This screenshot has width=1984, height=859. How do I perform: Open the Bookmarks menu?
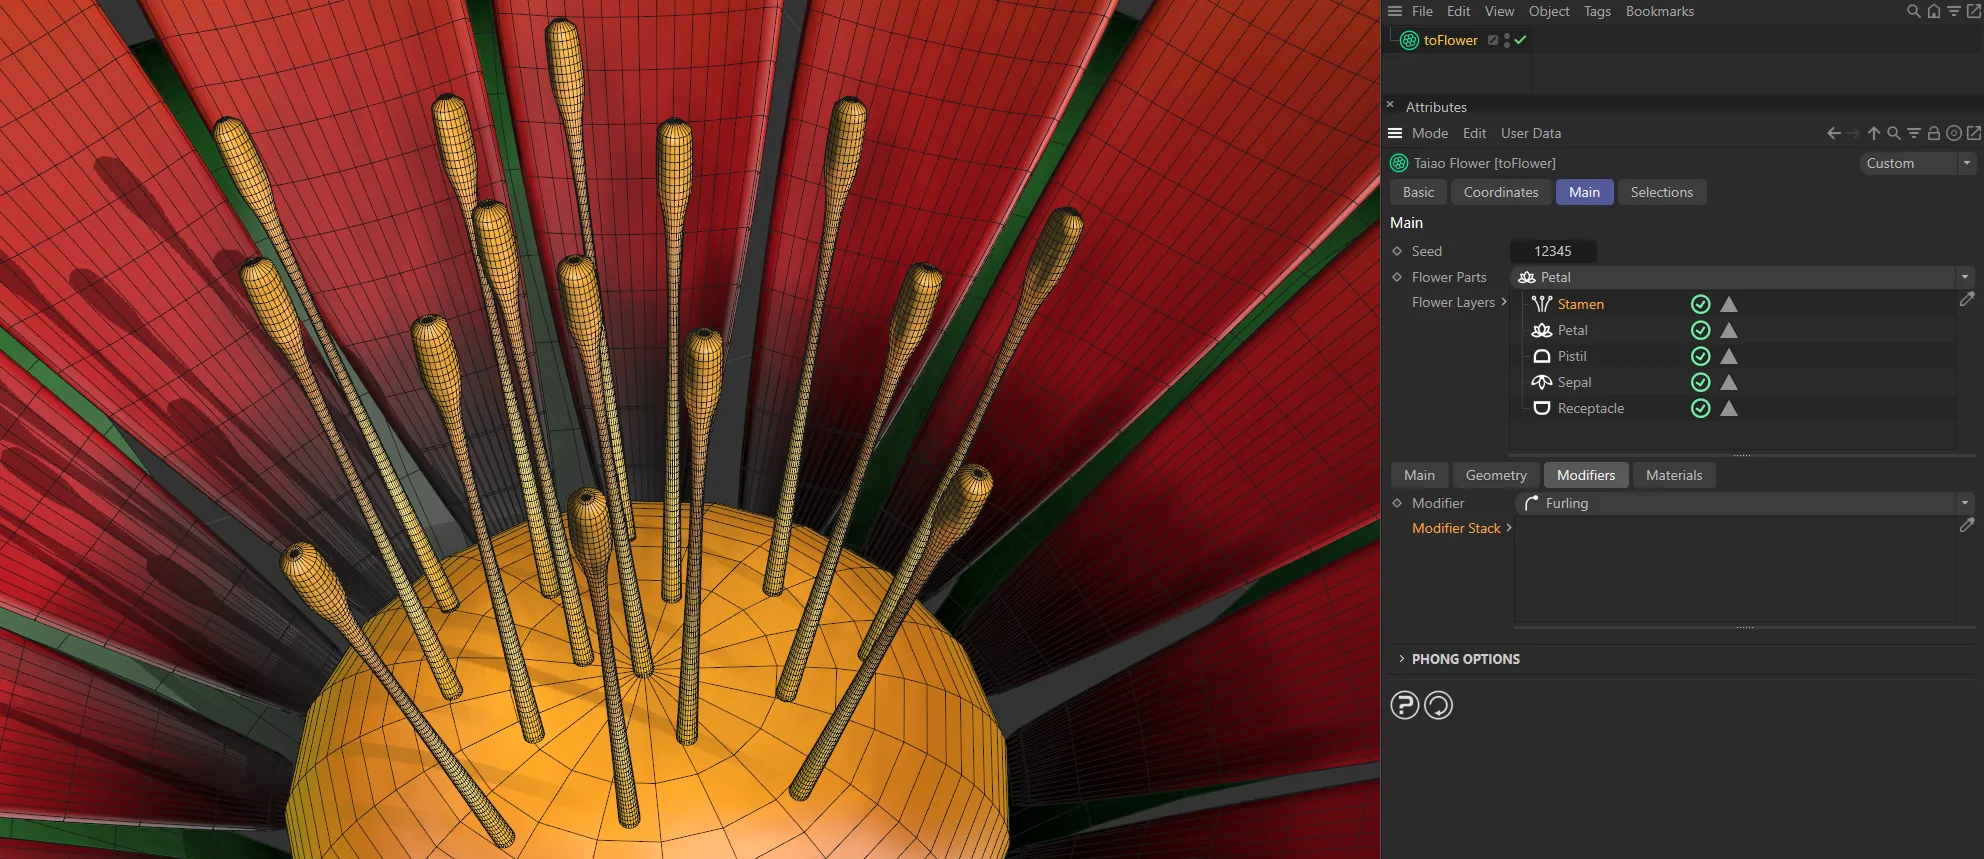[x=1660, y=11]
